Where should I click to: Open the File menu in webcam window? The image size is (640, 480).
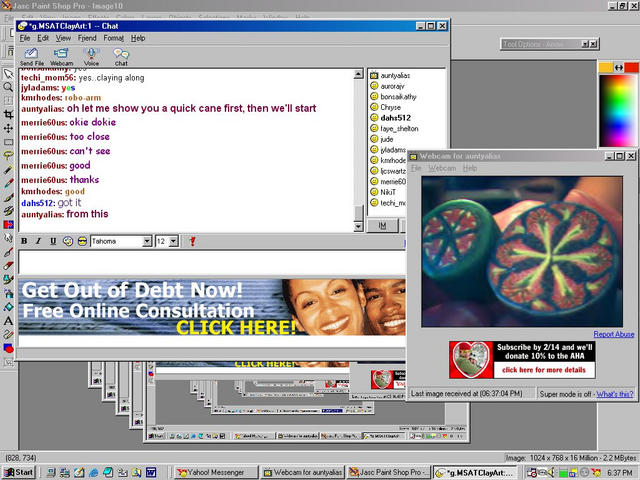(416, 168)
